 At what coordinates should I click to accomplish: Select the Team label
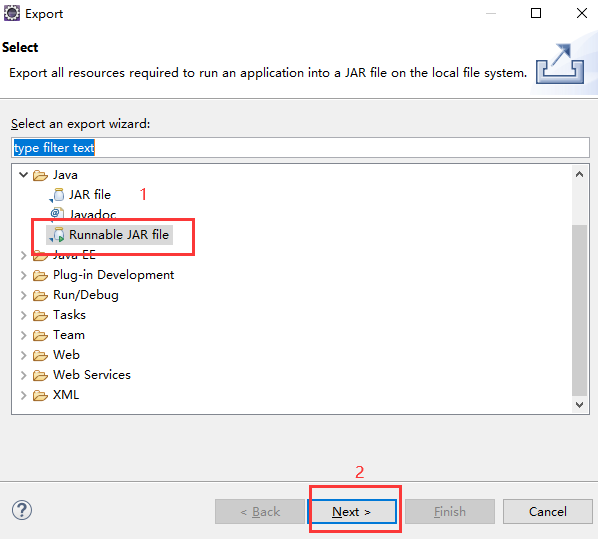pos(69,335)
